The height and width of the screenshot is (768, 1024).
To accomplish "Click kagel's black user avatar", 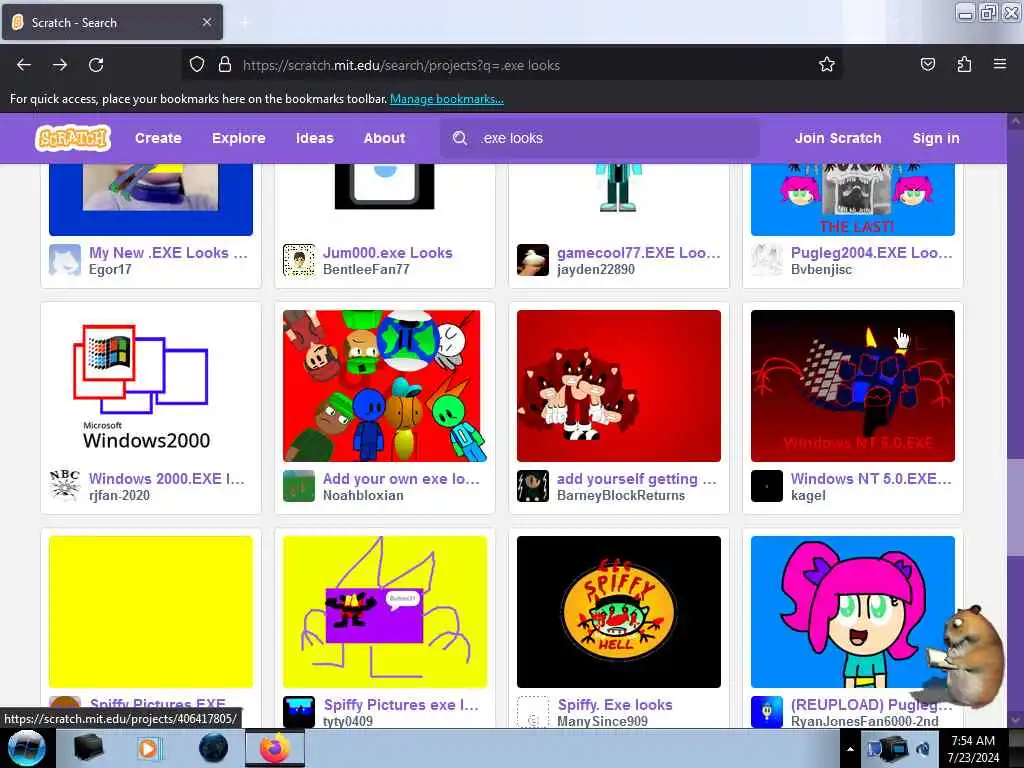I will (767, 486).
